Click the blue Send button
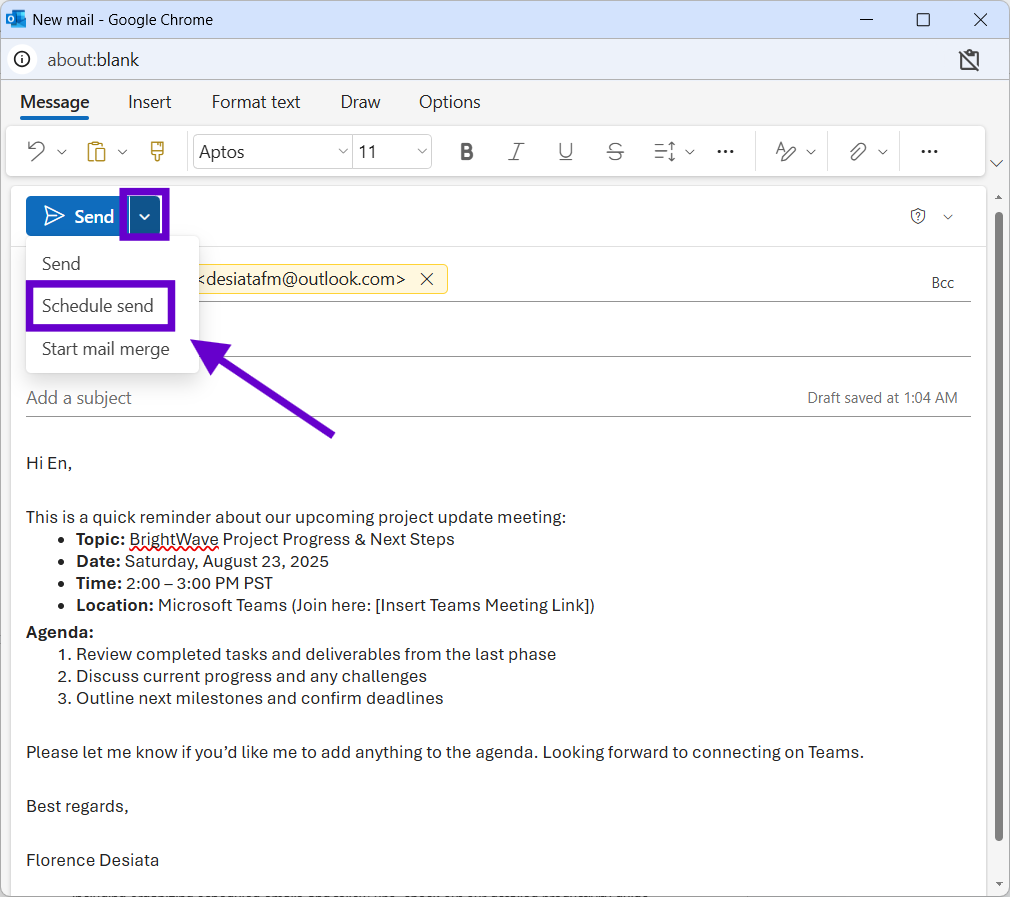This screenshot has width=1010, height=897. [x=77, y=216]
